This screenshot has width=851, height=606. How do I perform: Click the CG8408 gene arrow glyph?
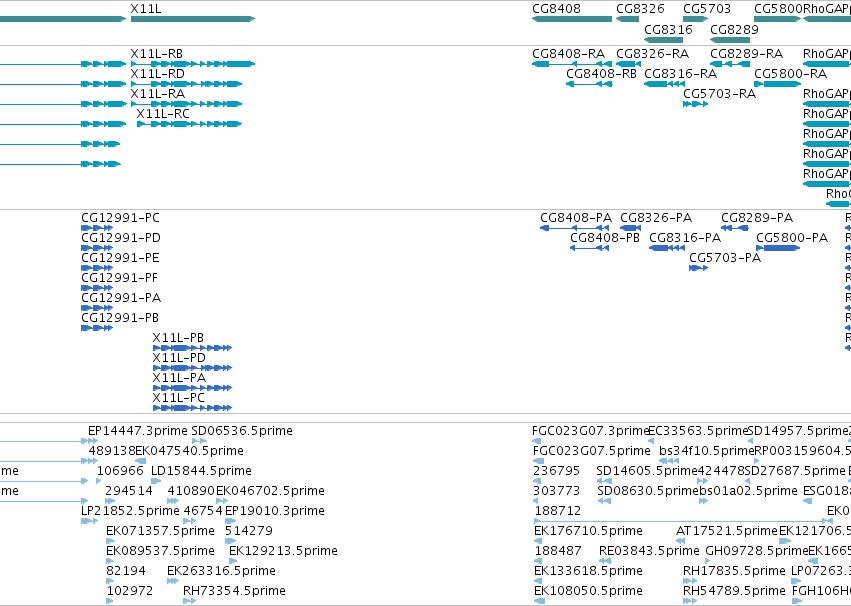pyautogui.click(x=572, y=19)
